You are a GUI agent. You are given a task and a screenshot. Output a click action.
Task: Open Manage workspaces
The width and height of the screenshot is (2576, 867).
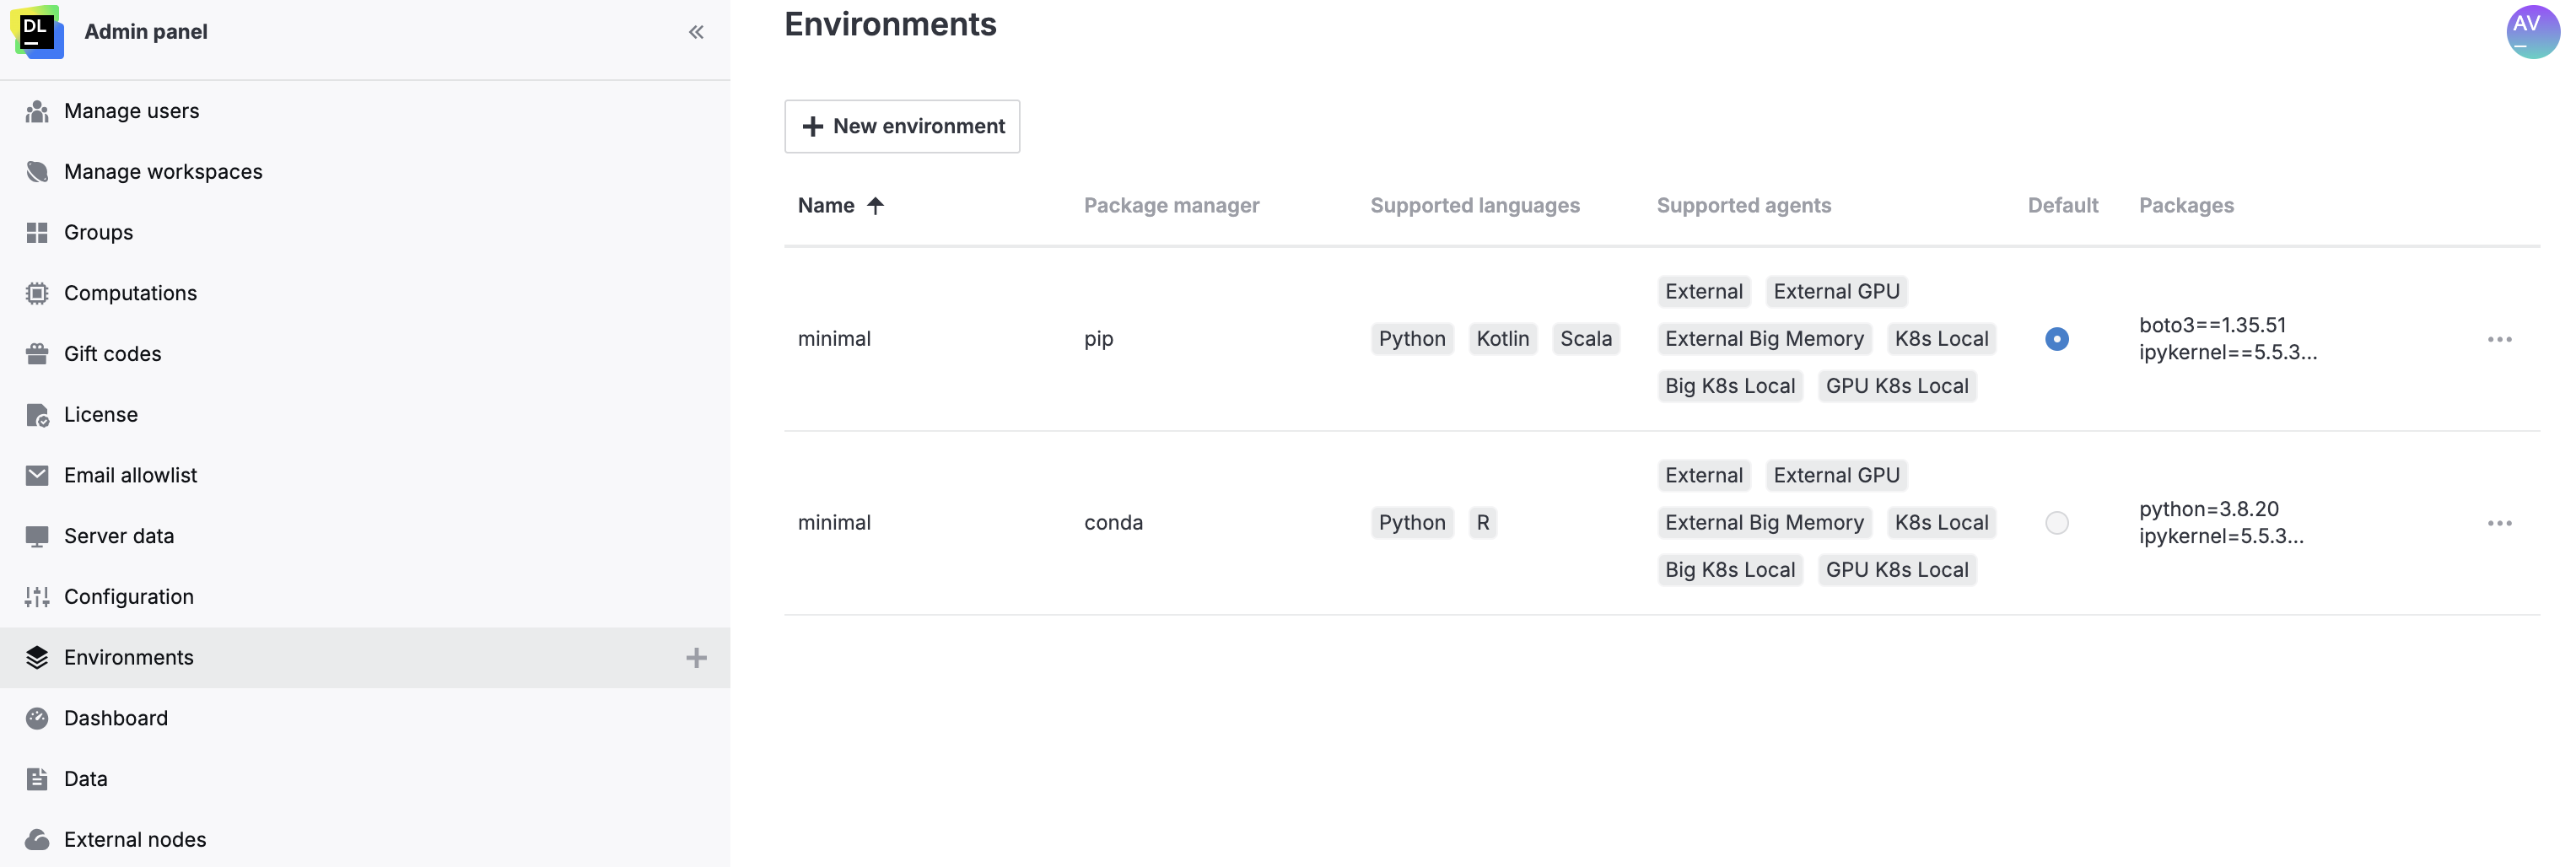pos(163,171)
